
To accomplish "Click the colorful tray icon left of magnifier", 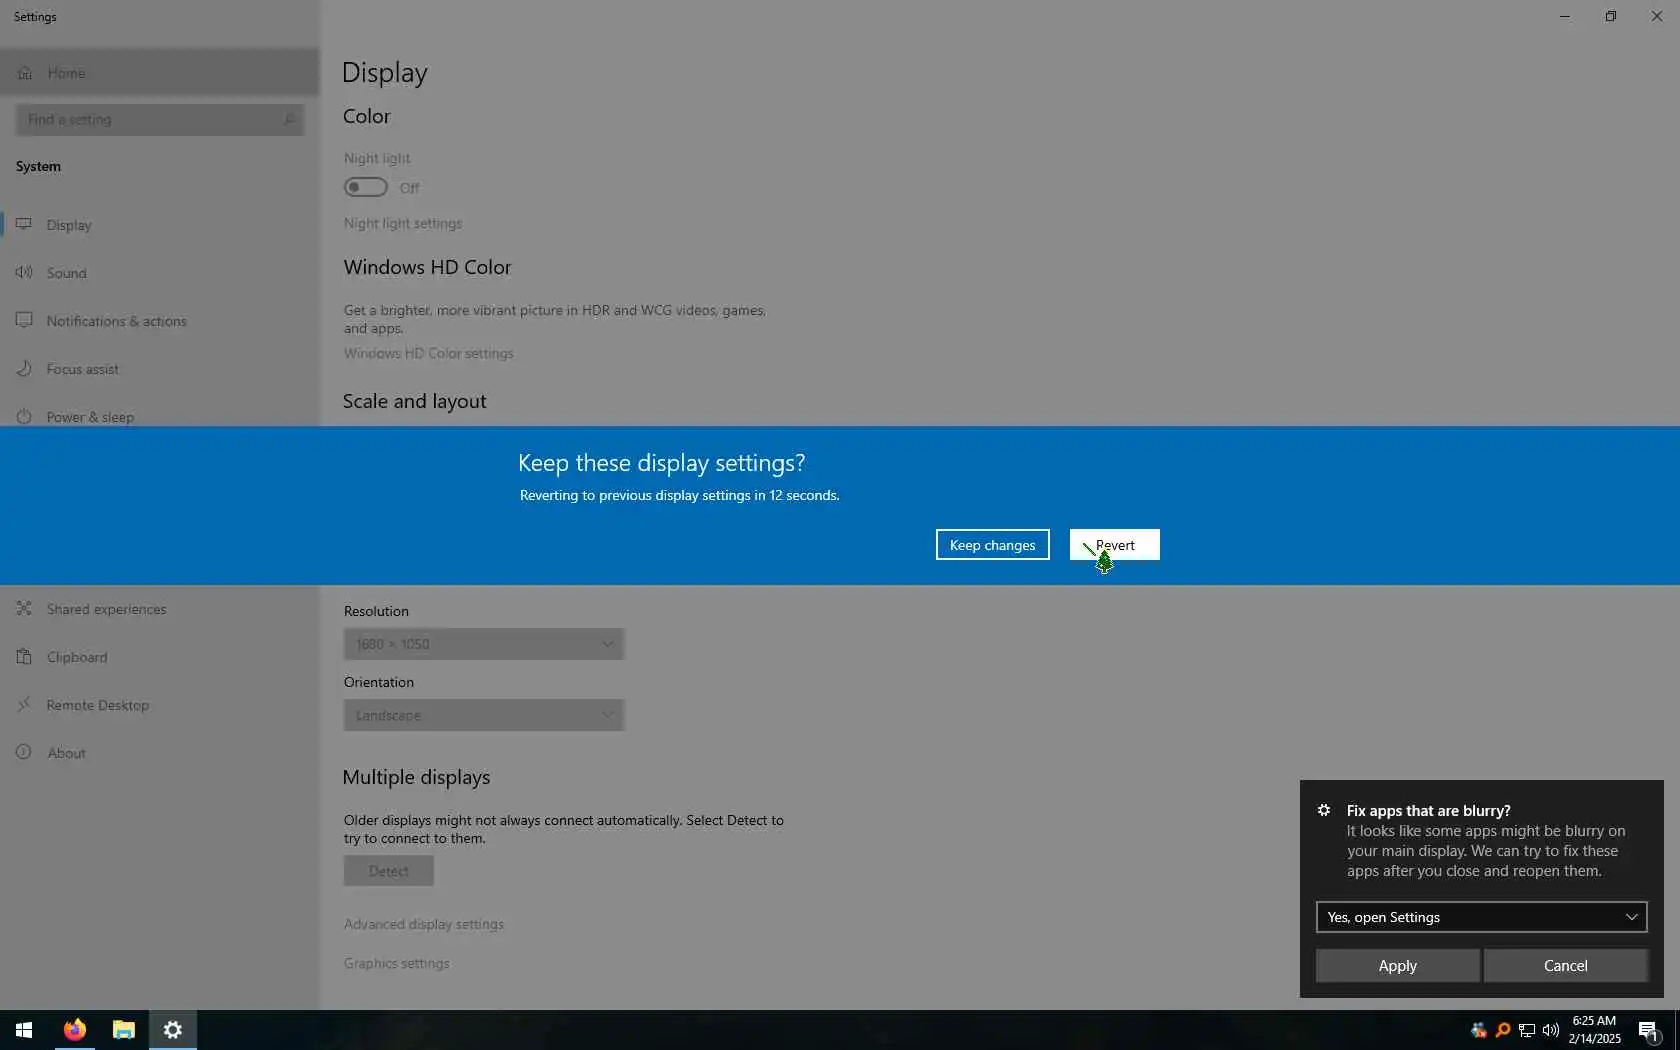I will point(1478,1030).
